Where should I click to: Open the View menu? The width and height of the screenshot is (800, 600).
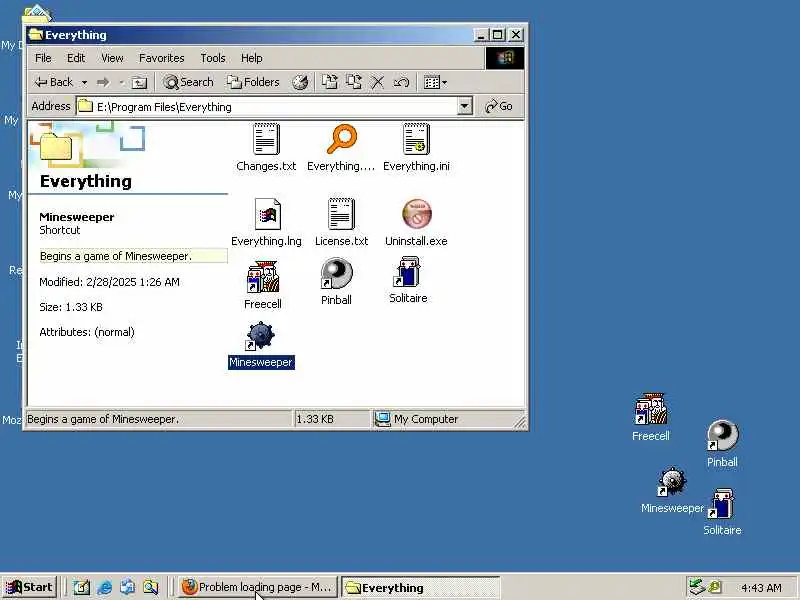point(112,58)
